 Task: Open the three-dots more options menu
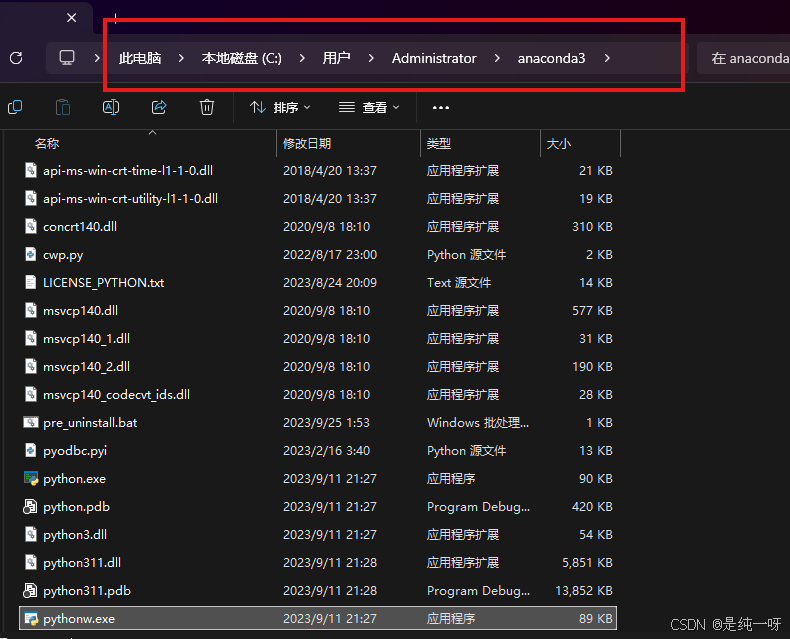point(441,107)
